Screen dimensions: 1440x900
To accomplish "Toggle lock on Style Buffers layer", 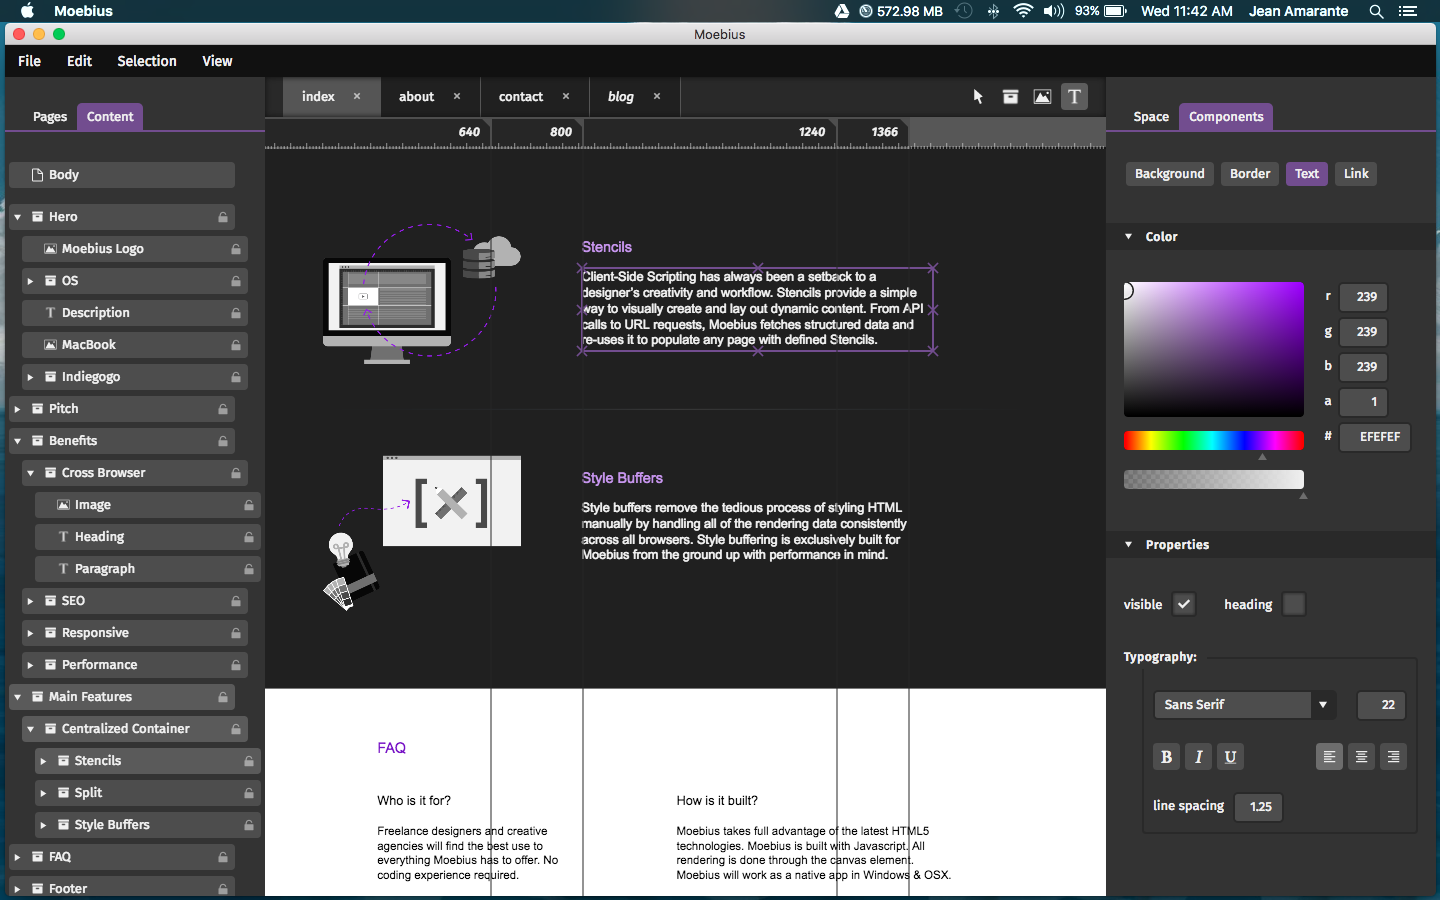I will (249, 825).
